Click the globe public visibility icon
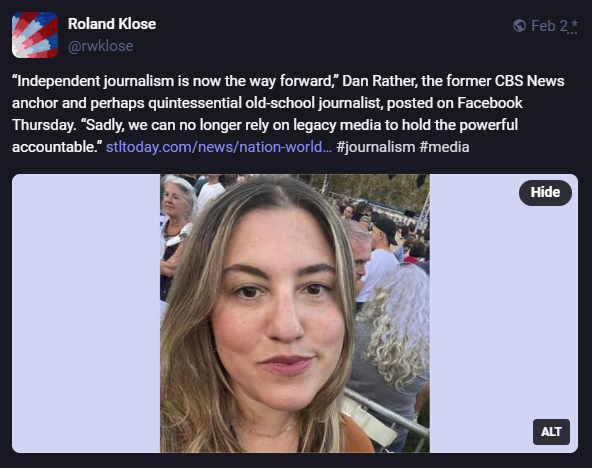The width and height of the screenshot is (592, 468). 519,26
